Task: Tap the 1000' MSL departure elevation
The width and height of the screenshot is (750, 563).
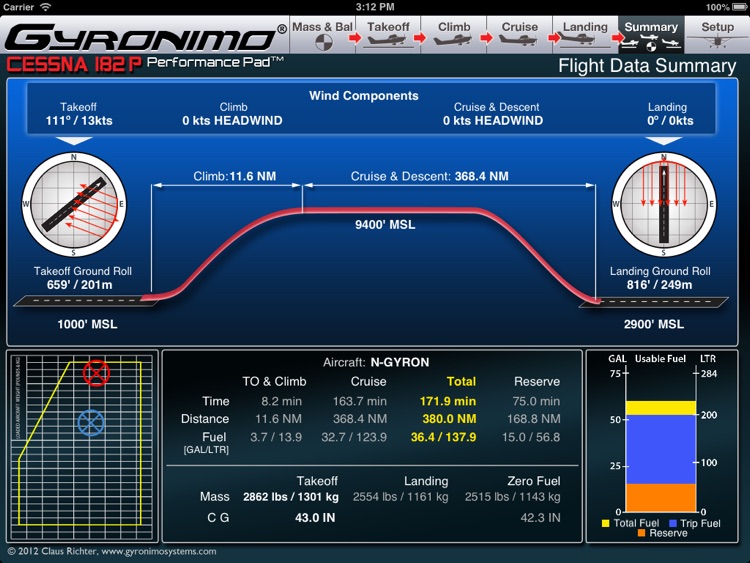Action: pos(87,324)
